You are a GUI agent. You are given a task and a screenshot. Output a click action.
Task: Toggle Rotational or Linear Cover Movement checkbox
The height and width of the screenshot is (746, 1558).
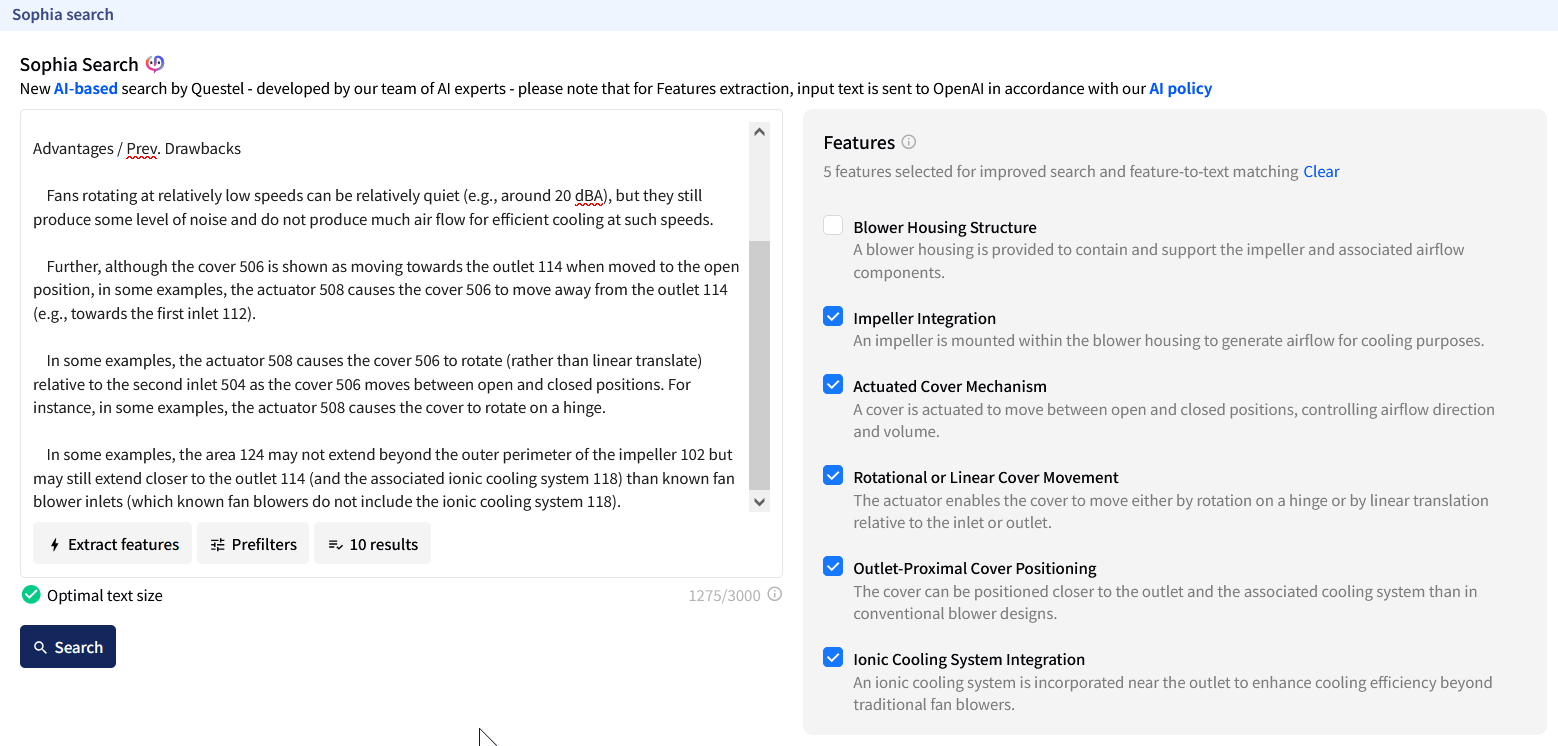point(833,476)
